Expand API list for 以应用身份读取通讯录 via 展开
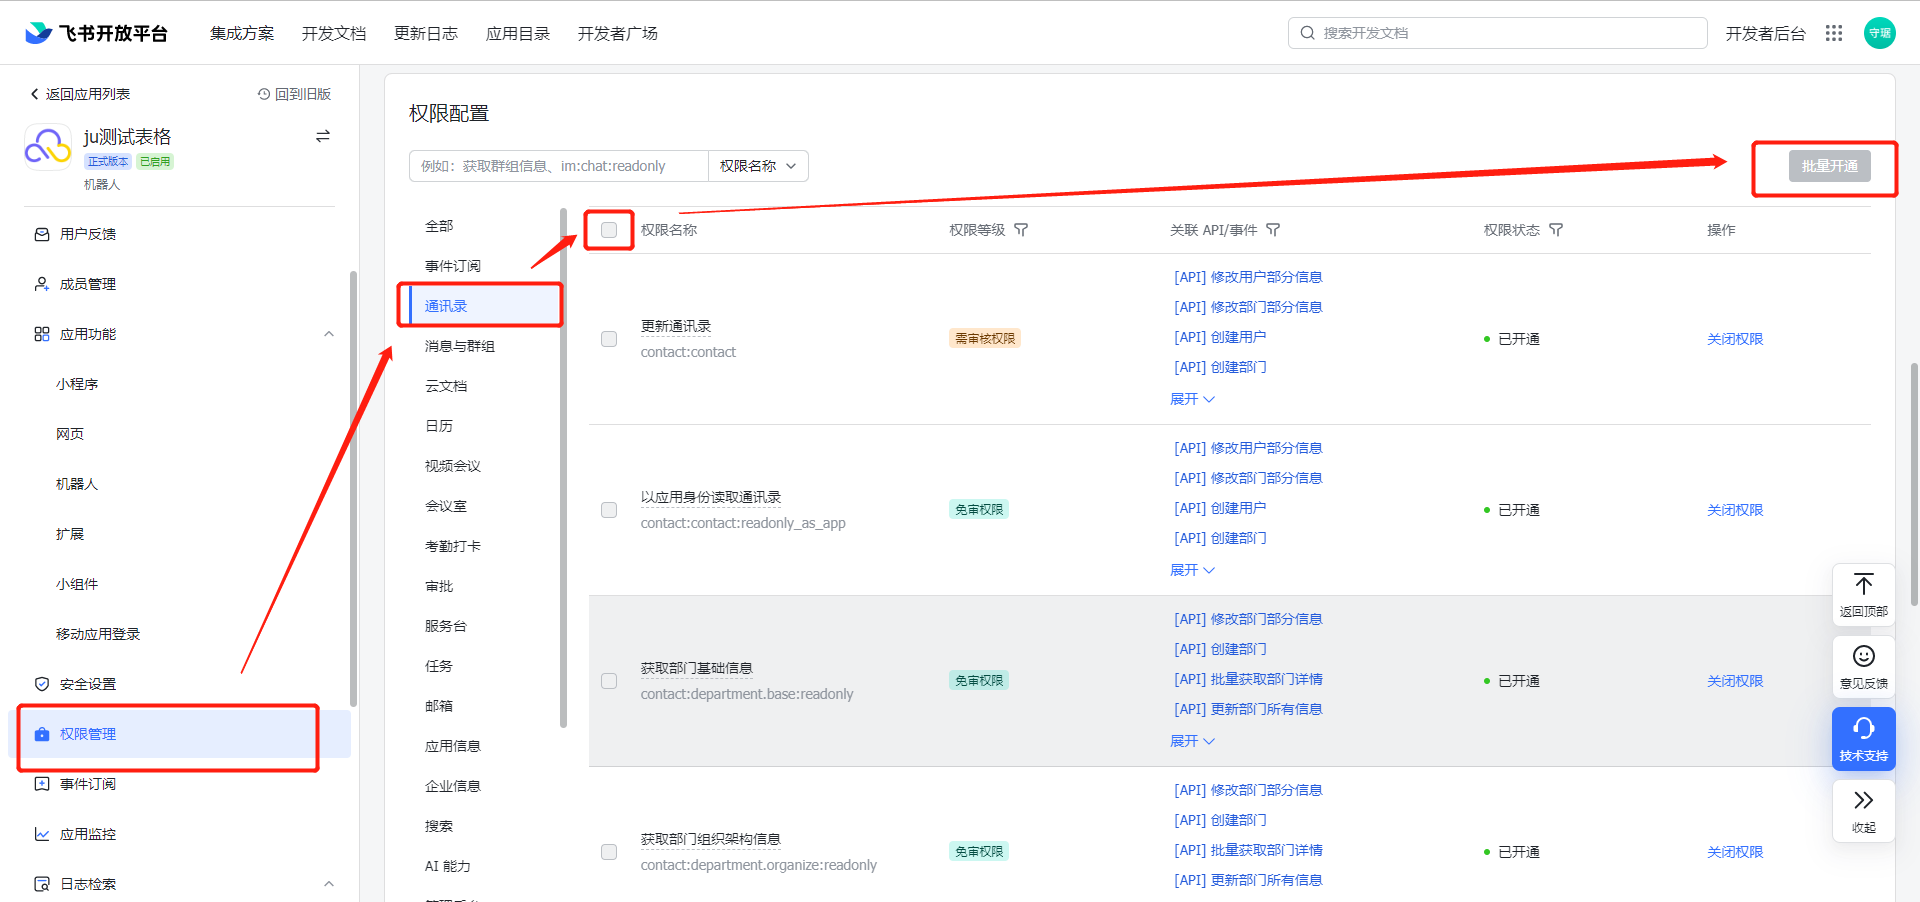Screen dimensions: 1920x902 coord(1193,570)
